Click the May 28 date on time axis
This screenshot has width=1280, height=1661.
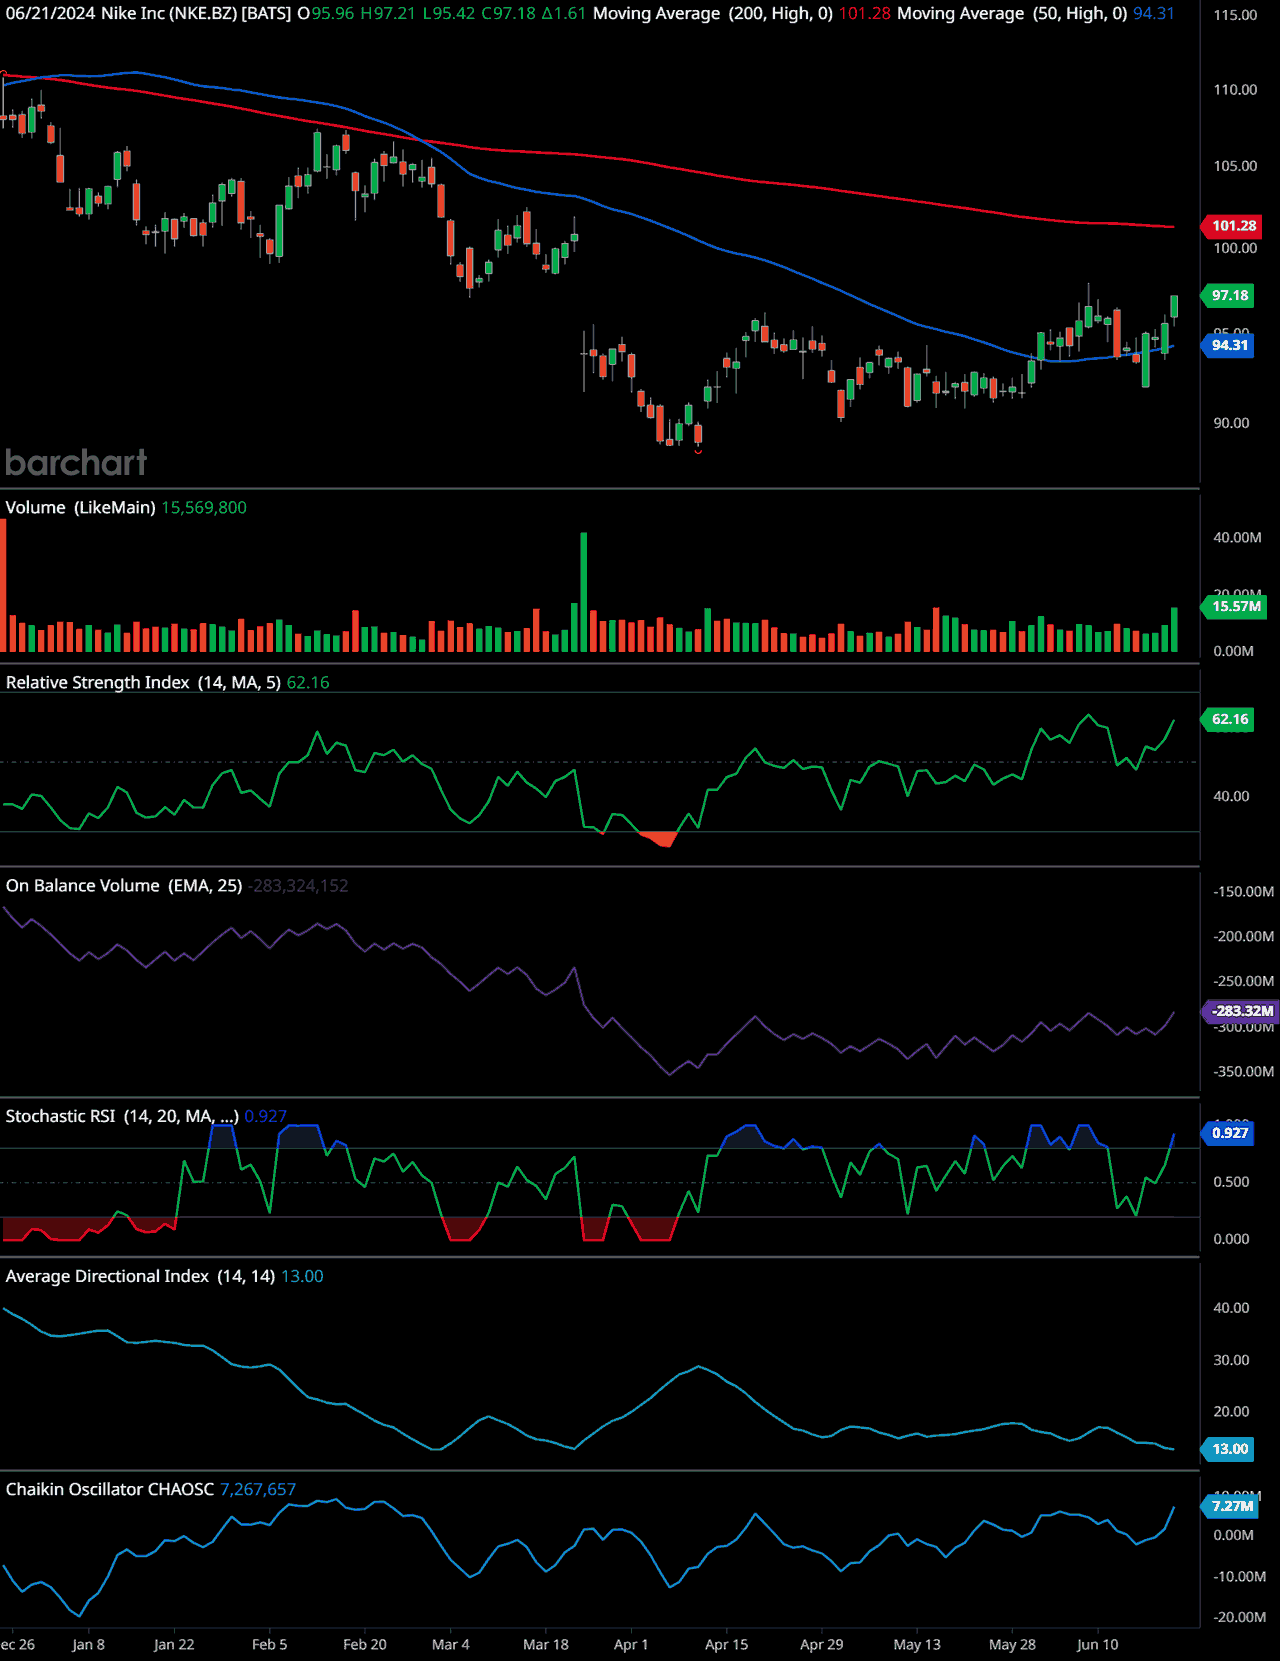[x=1012, y=1645]
